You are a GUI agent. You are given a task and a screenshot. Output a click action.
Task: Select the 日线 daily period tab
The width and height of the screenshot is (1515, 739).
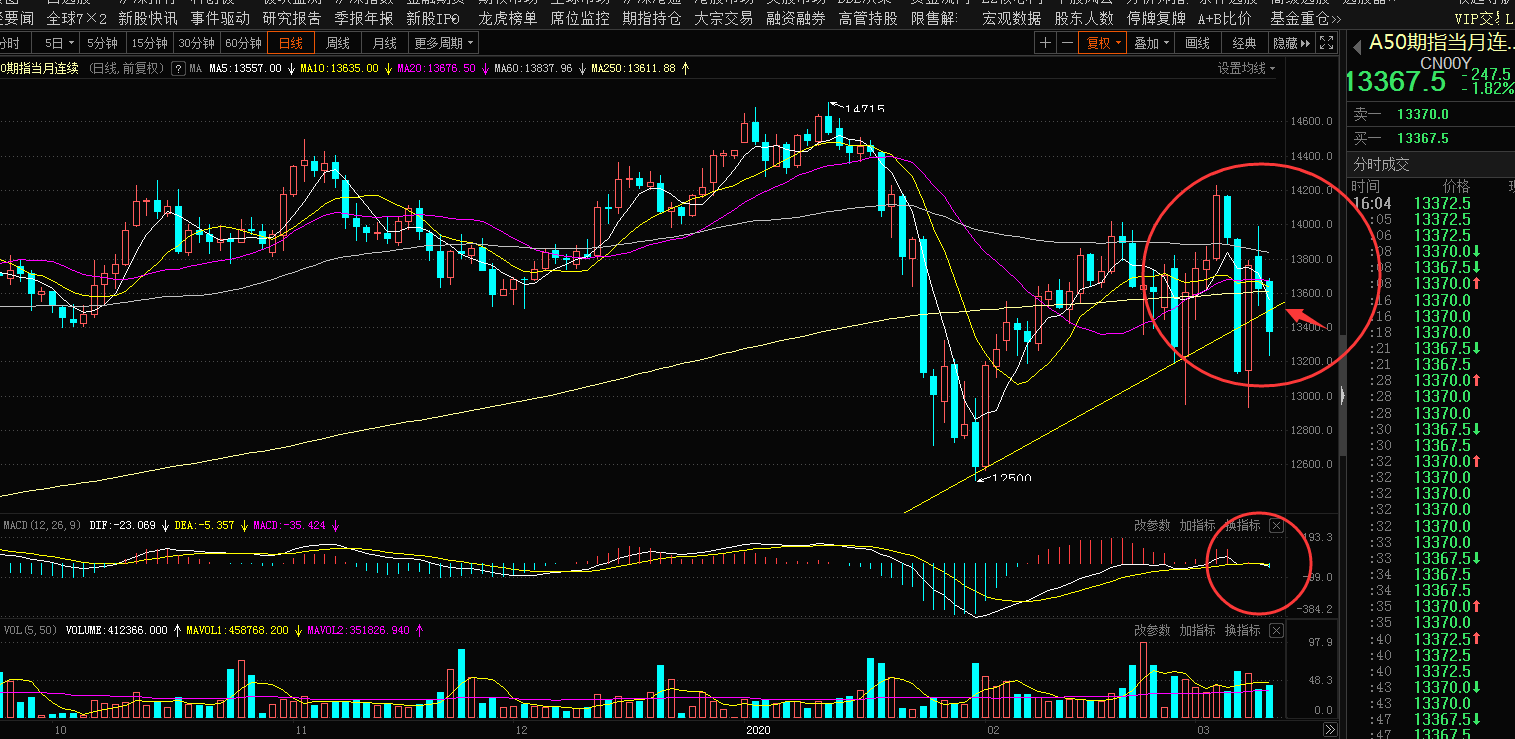(291, 43)
